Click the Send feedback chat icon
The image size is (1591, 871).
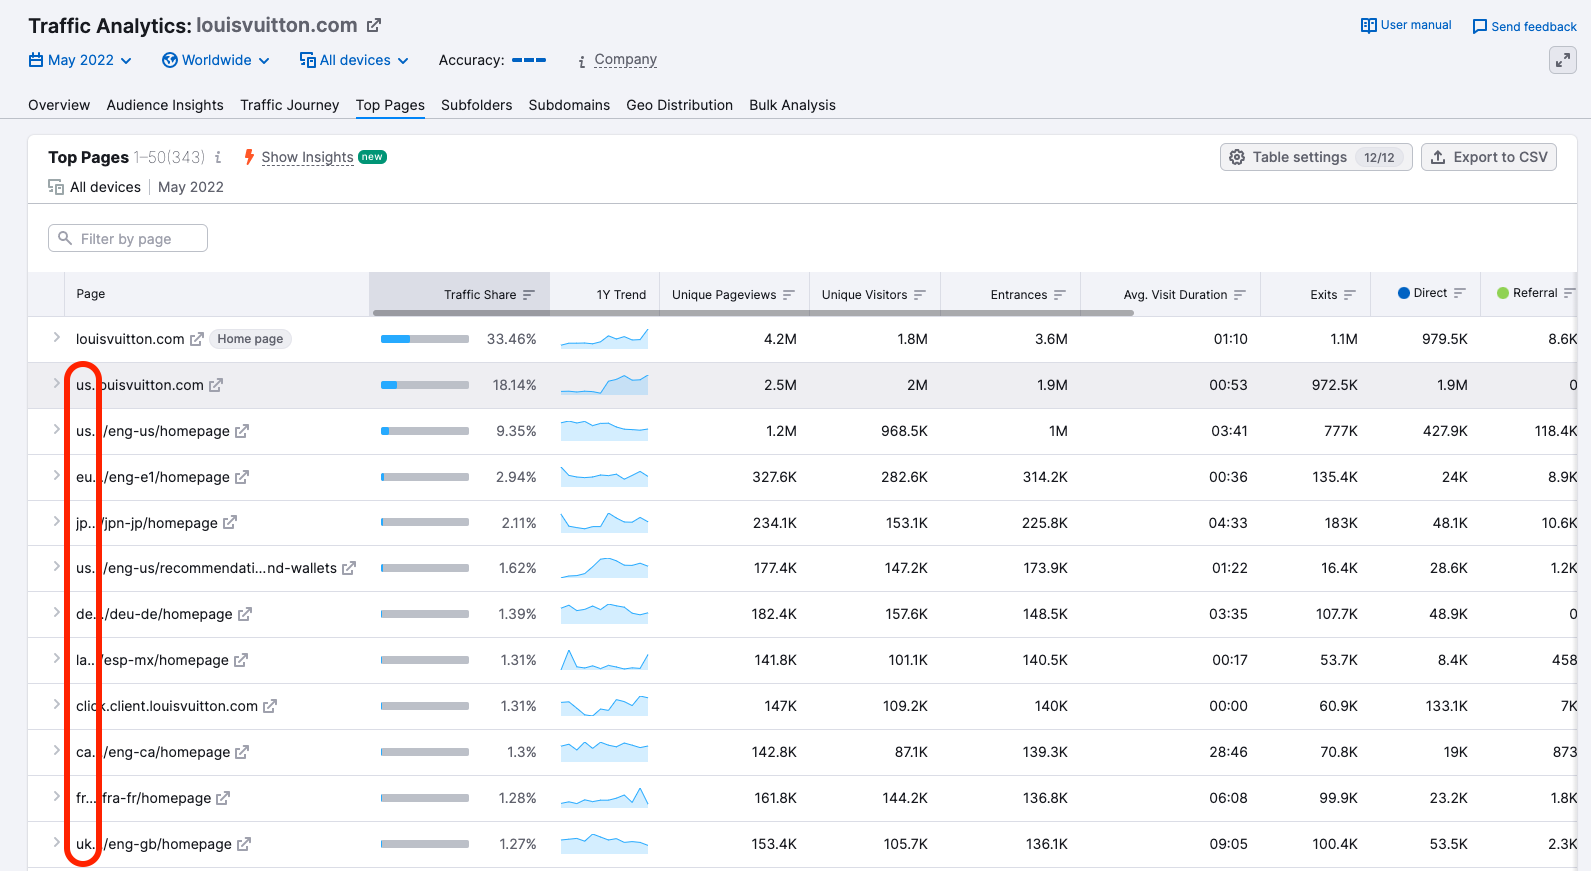(x=1480, y=27)
